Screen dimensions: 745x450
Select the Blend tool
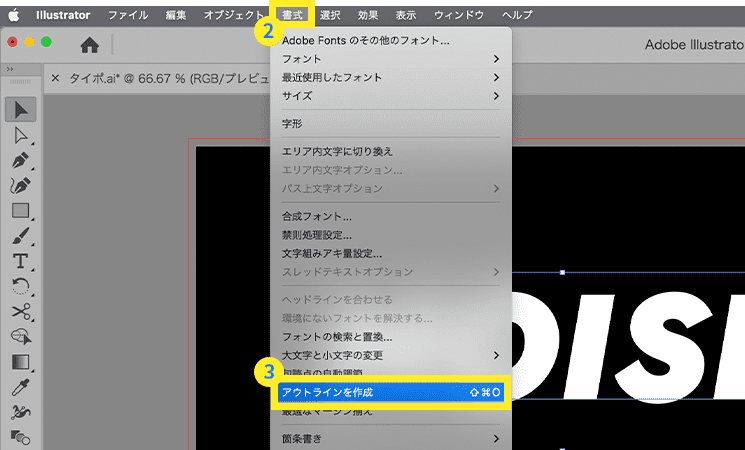tap(21, 437)
